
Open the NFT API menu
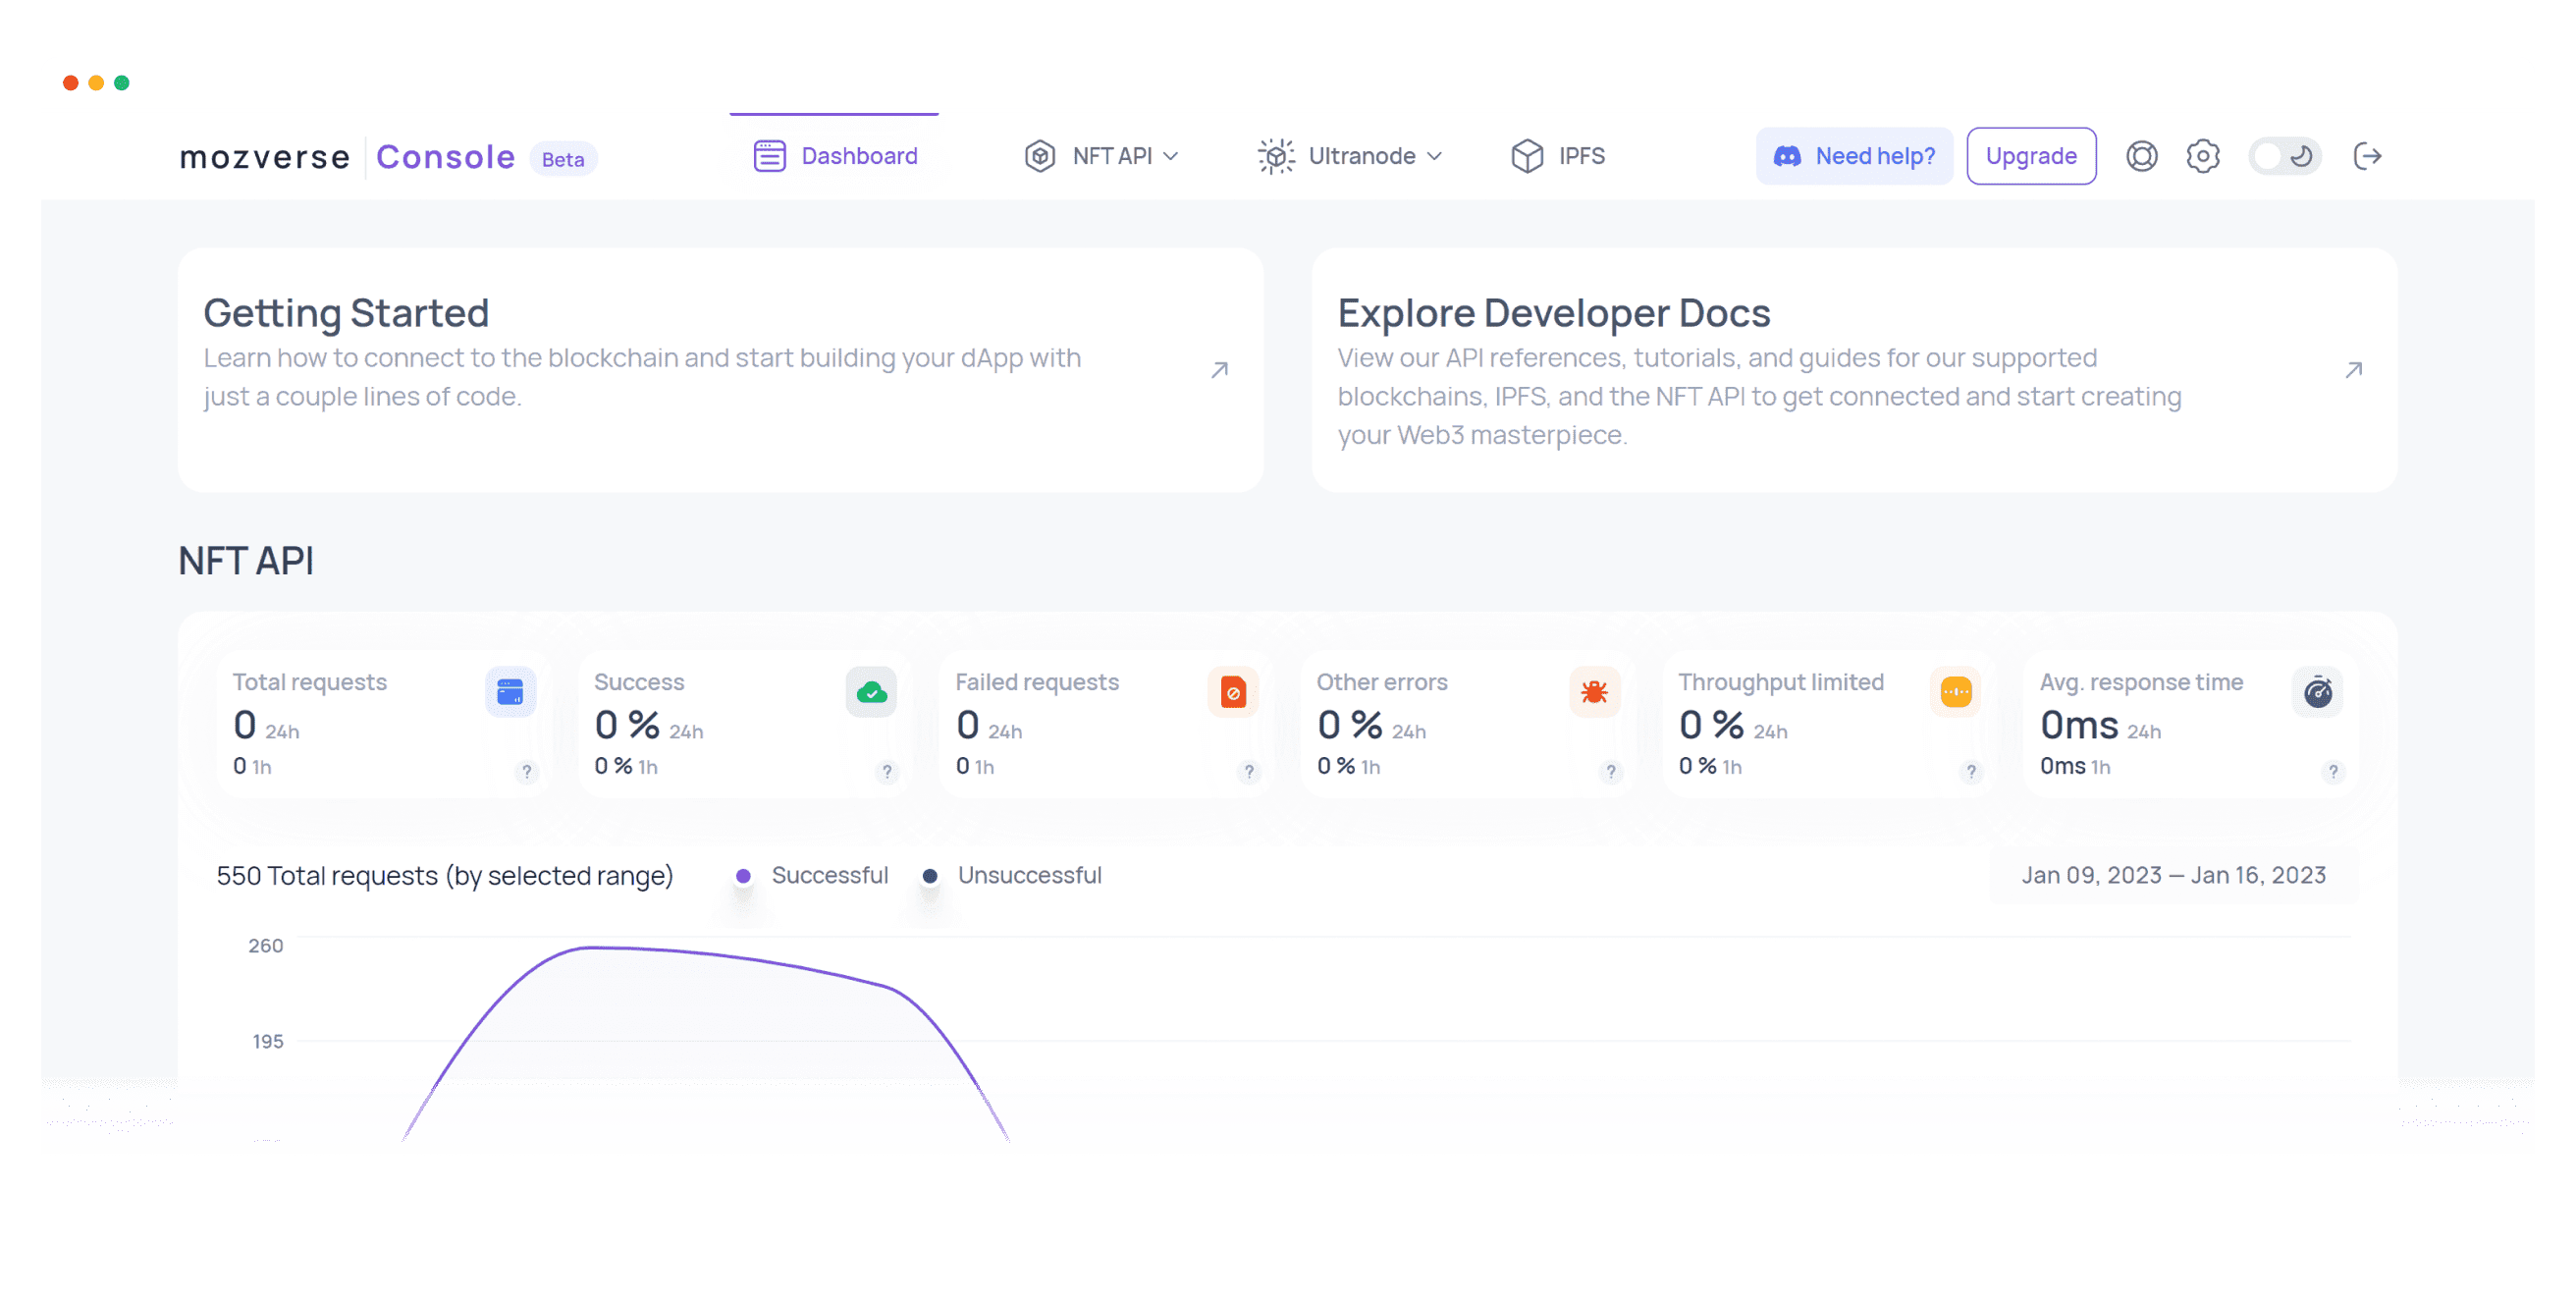(x=1101, y=156)
